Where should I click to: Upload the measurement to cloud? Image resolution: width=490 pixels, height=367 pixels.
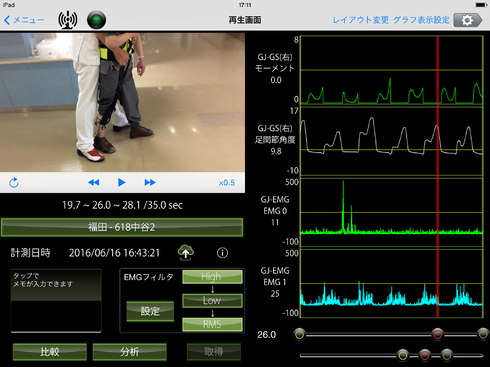[186, 253]
